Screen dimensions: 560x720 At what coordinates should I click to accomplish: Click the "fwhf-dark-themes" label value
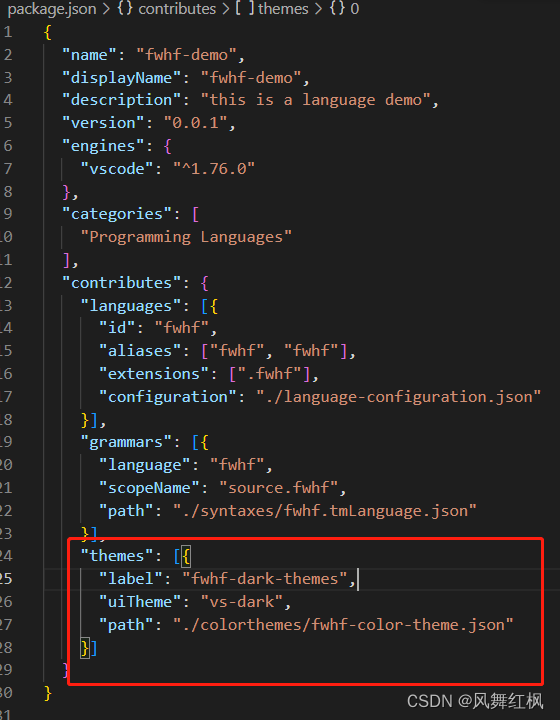tap(265, 579)
